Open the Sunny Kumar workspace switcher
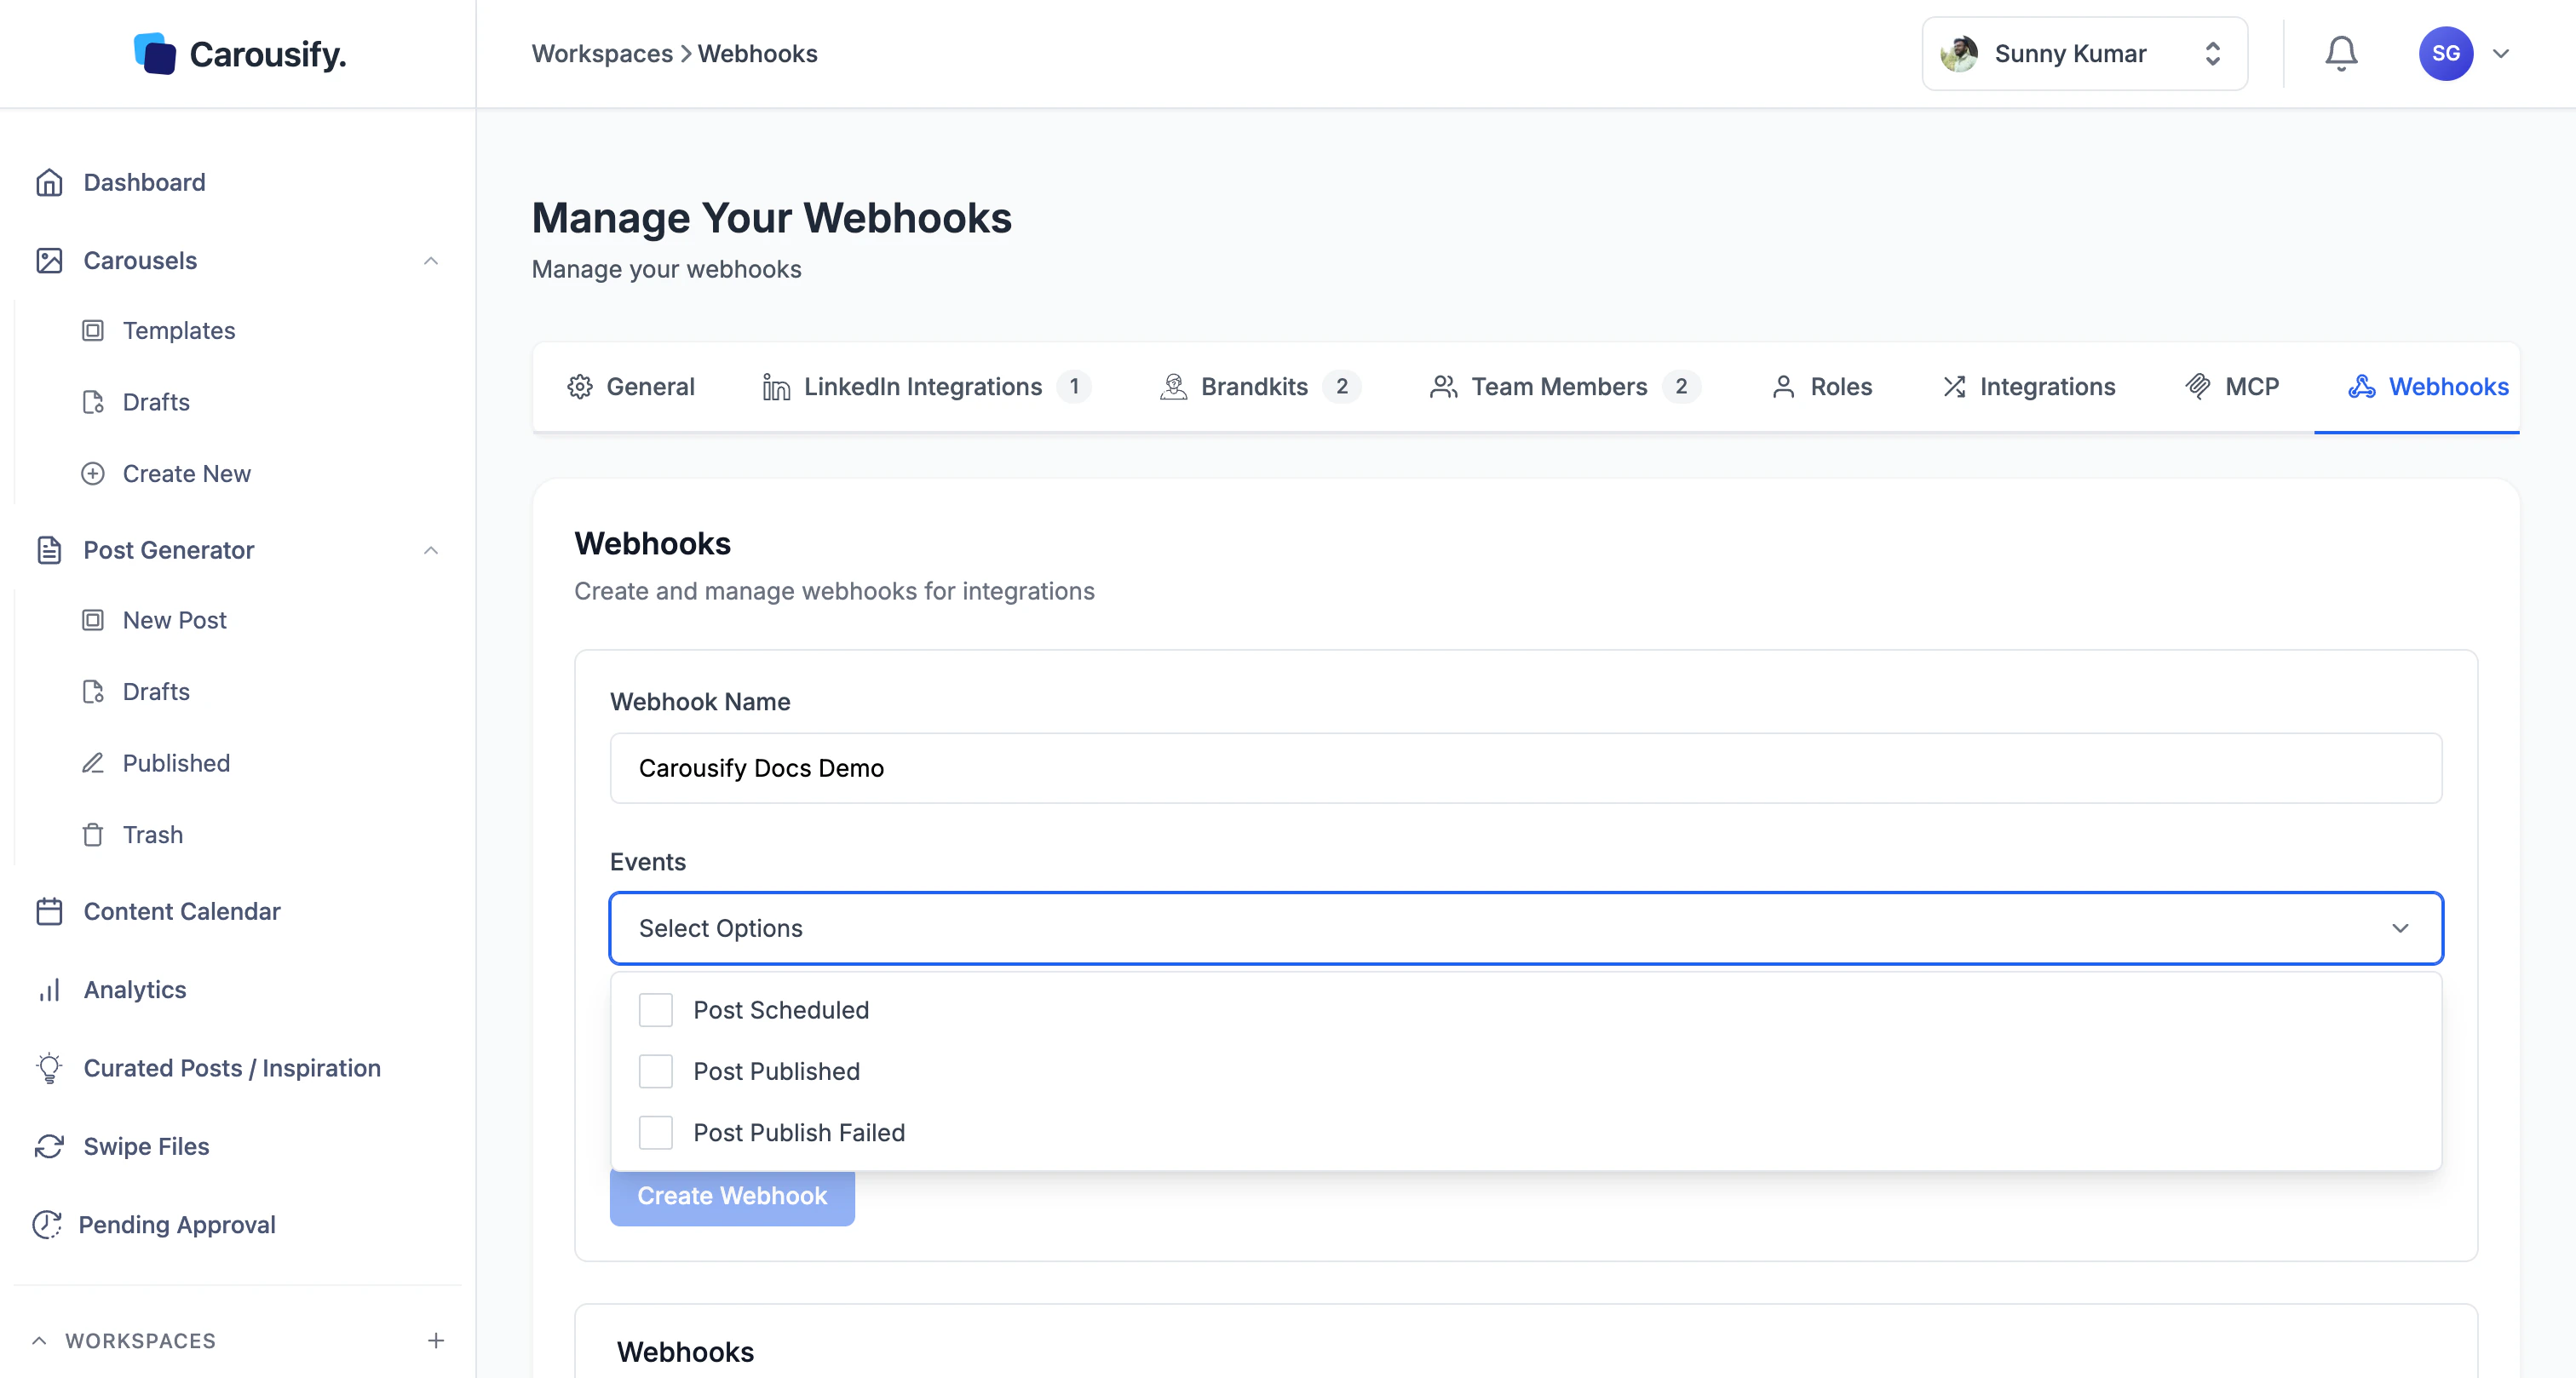This screenshot has height=1378, width=2576. [2084, 54]
